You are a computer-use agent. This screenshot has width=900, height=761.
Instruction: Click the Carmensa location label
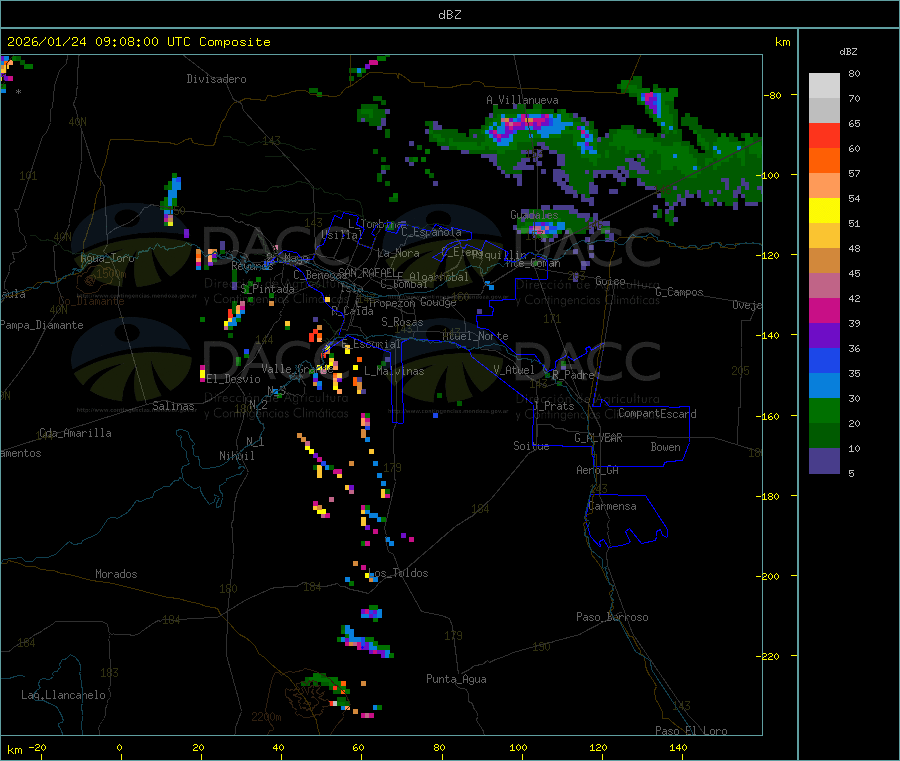tap(612, 506)
